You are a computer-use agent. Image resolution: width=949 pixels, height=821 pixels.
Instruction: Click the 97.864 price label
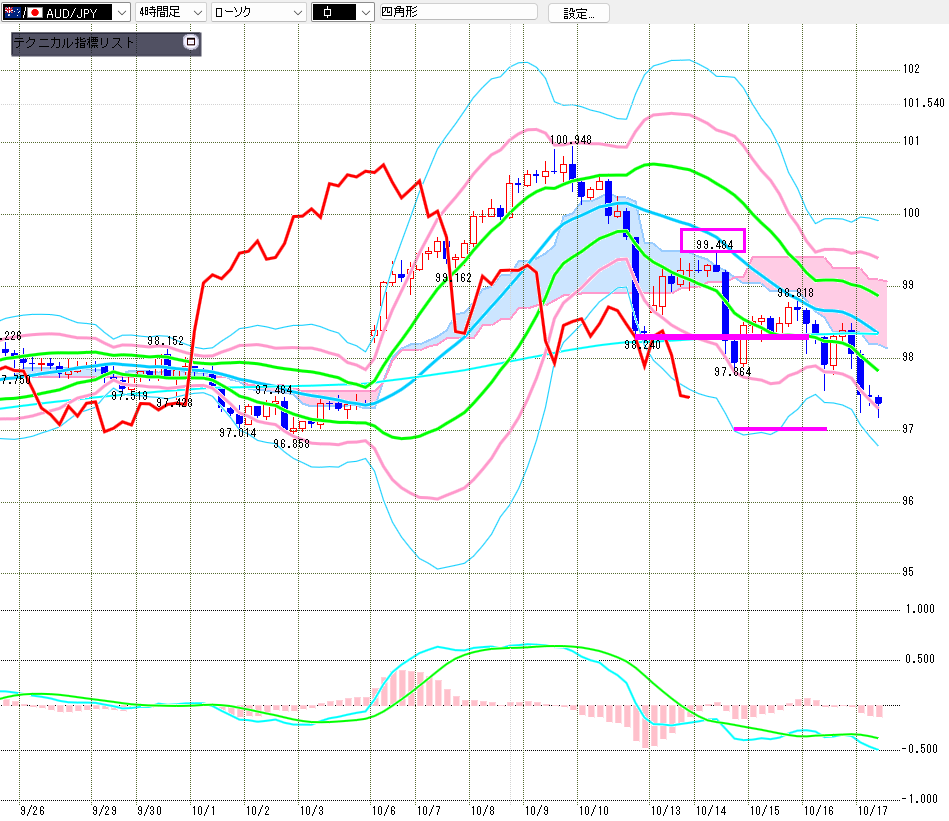coord(732,371)
